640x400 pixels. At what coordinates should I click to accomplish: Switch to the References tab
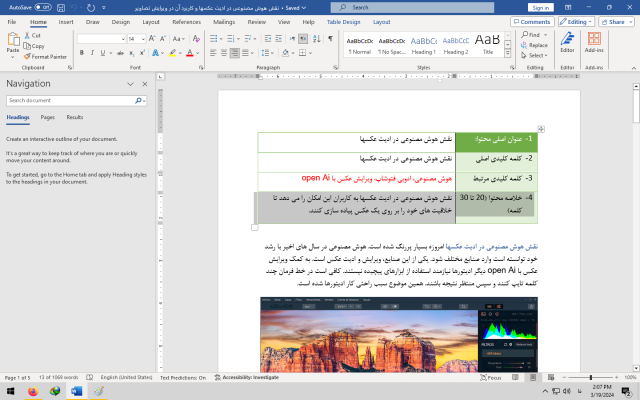pos(187,22)
